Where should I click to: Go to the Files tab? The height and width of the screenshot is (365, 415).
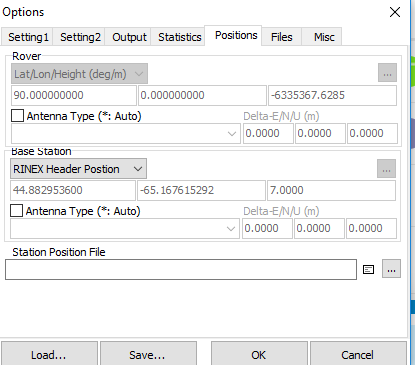click(x=281, y=37)
